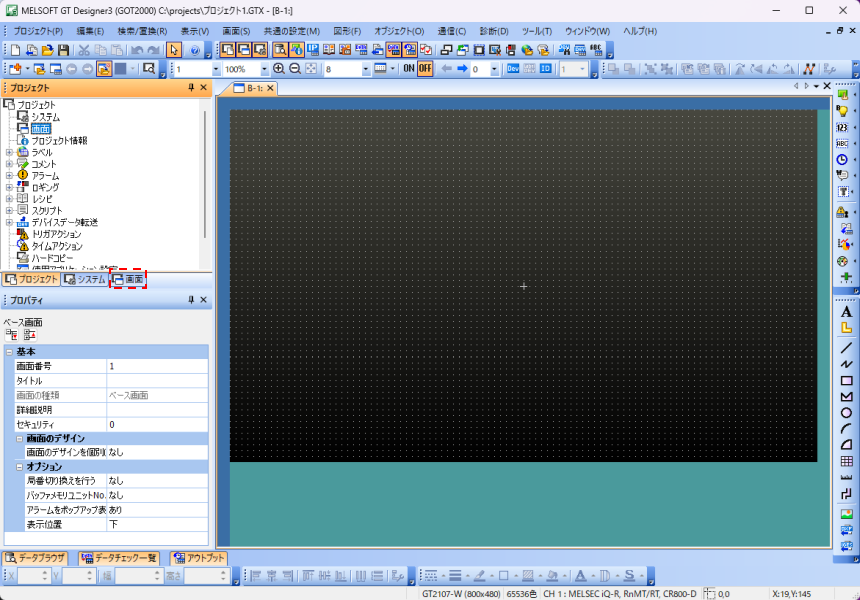Image resolution: width=860 pixels, height=600 pixels.
Task: Click the Save project icon
Action: pyautogui.click(x=63, y=50)
